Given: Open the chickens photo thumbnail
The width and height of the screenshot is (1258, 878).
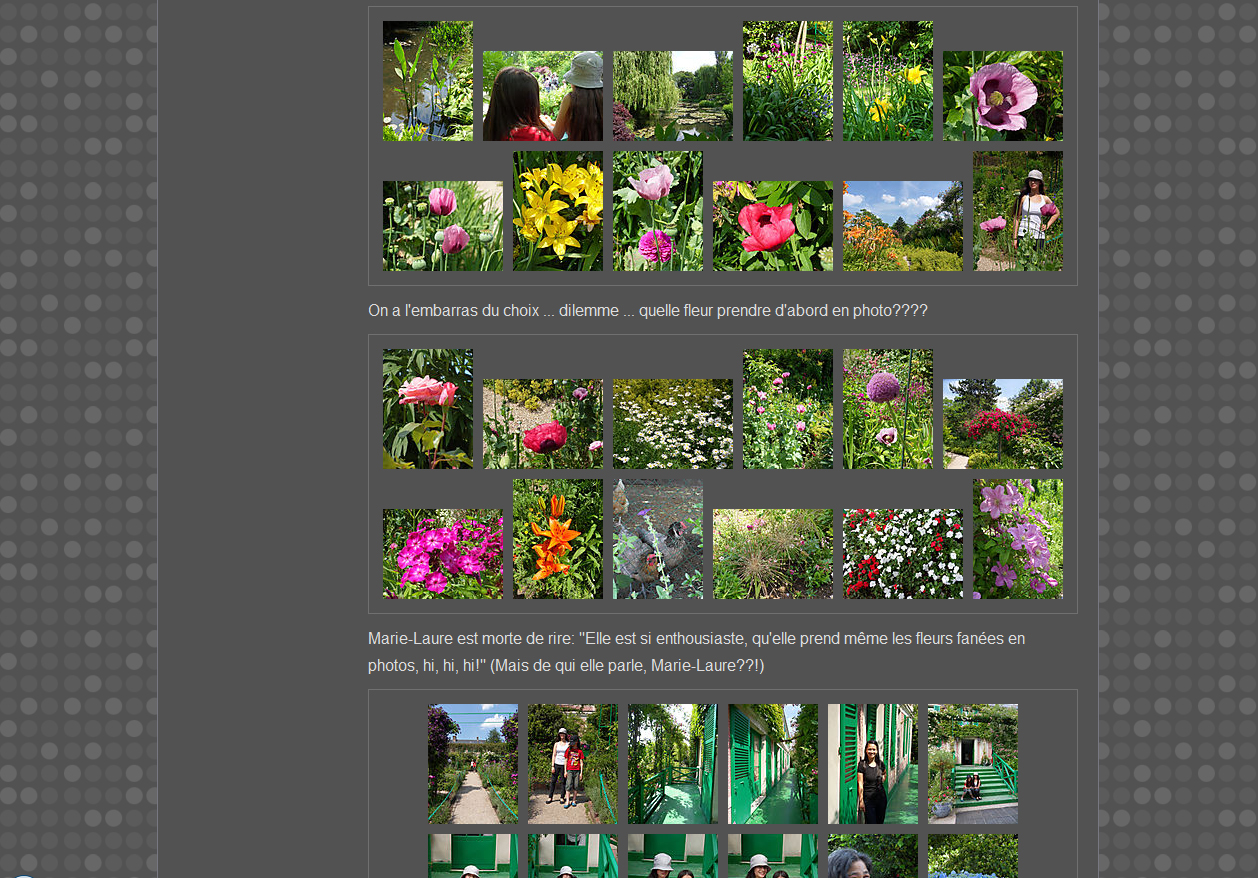Looking at the screenshot, I should coord(657,539).
